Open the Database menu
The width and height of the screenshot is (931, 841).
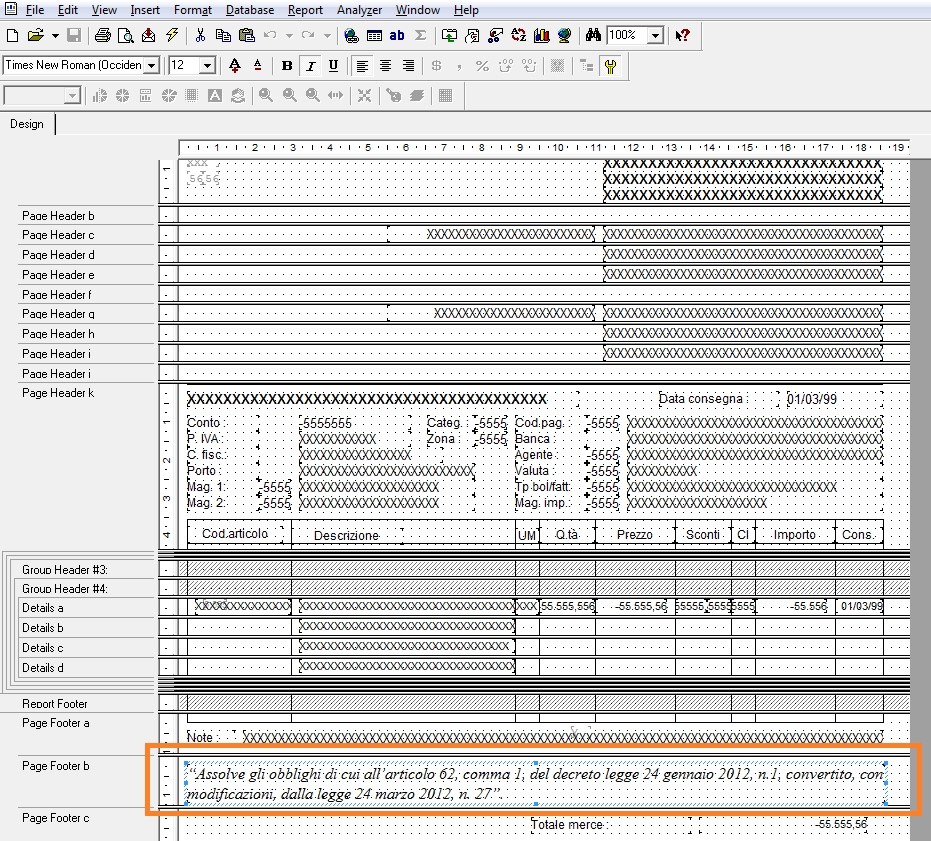pos(251,10)
